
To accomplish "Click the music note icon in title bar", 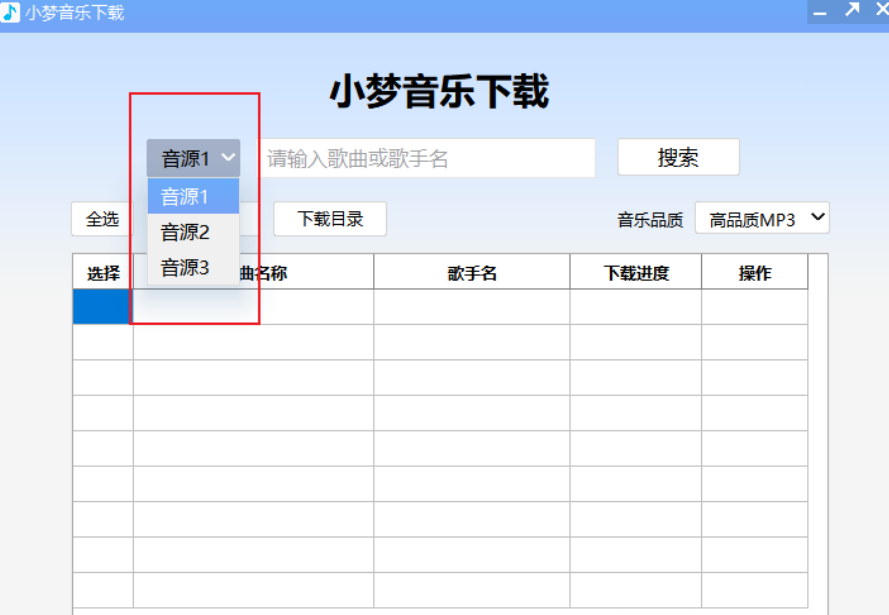I will pos(10,12).
